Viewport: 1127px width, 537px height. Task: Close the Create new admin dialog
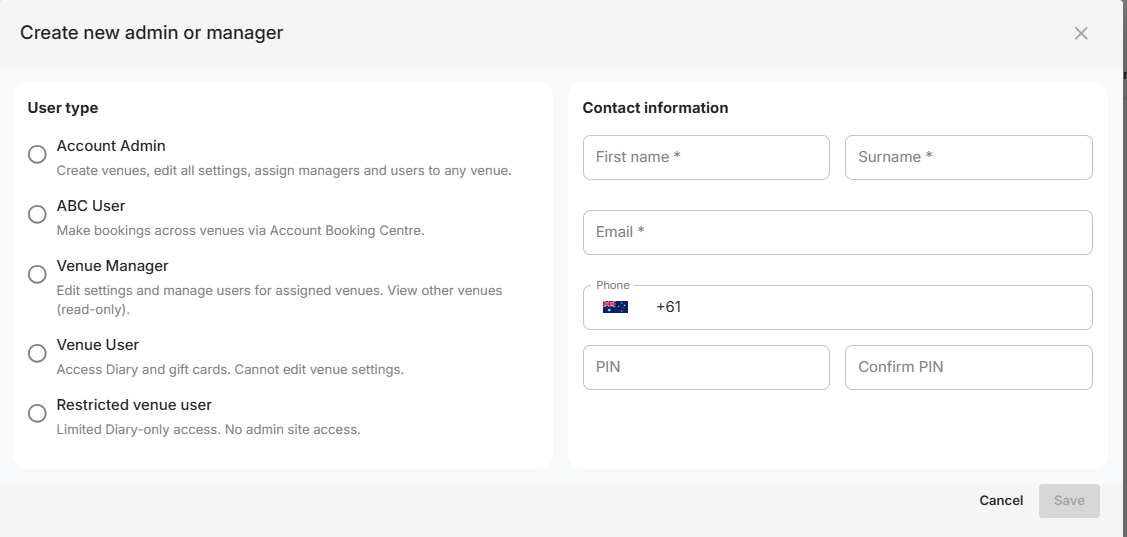(x=1080, y=33)
